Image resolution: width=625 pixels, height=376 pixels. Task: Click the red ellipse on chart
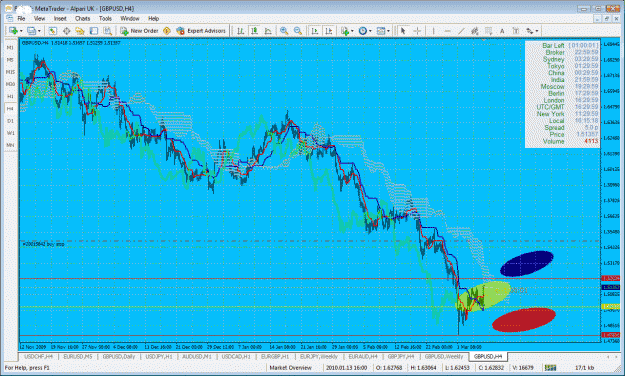click(x=524, y=319)
